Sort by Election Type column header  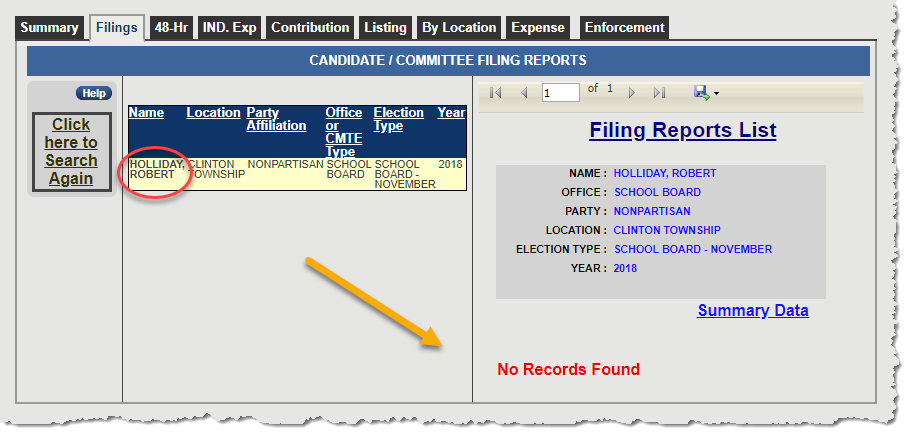coord(399,119)
